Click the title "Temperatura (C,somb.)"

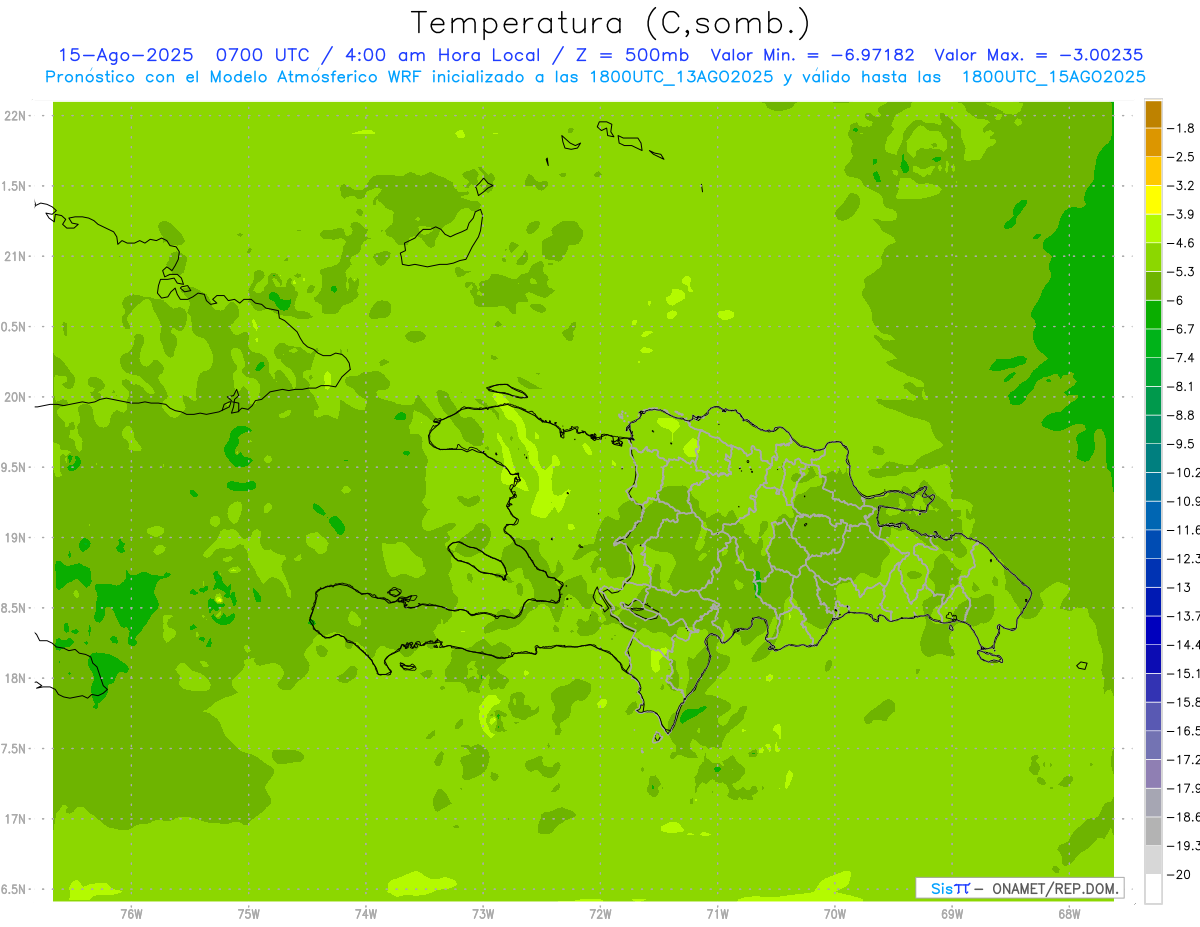click(611, 23)
